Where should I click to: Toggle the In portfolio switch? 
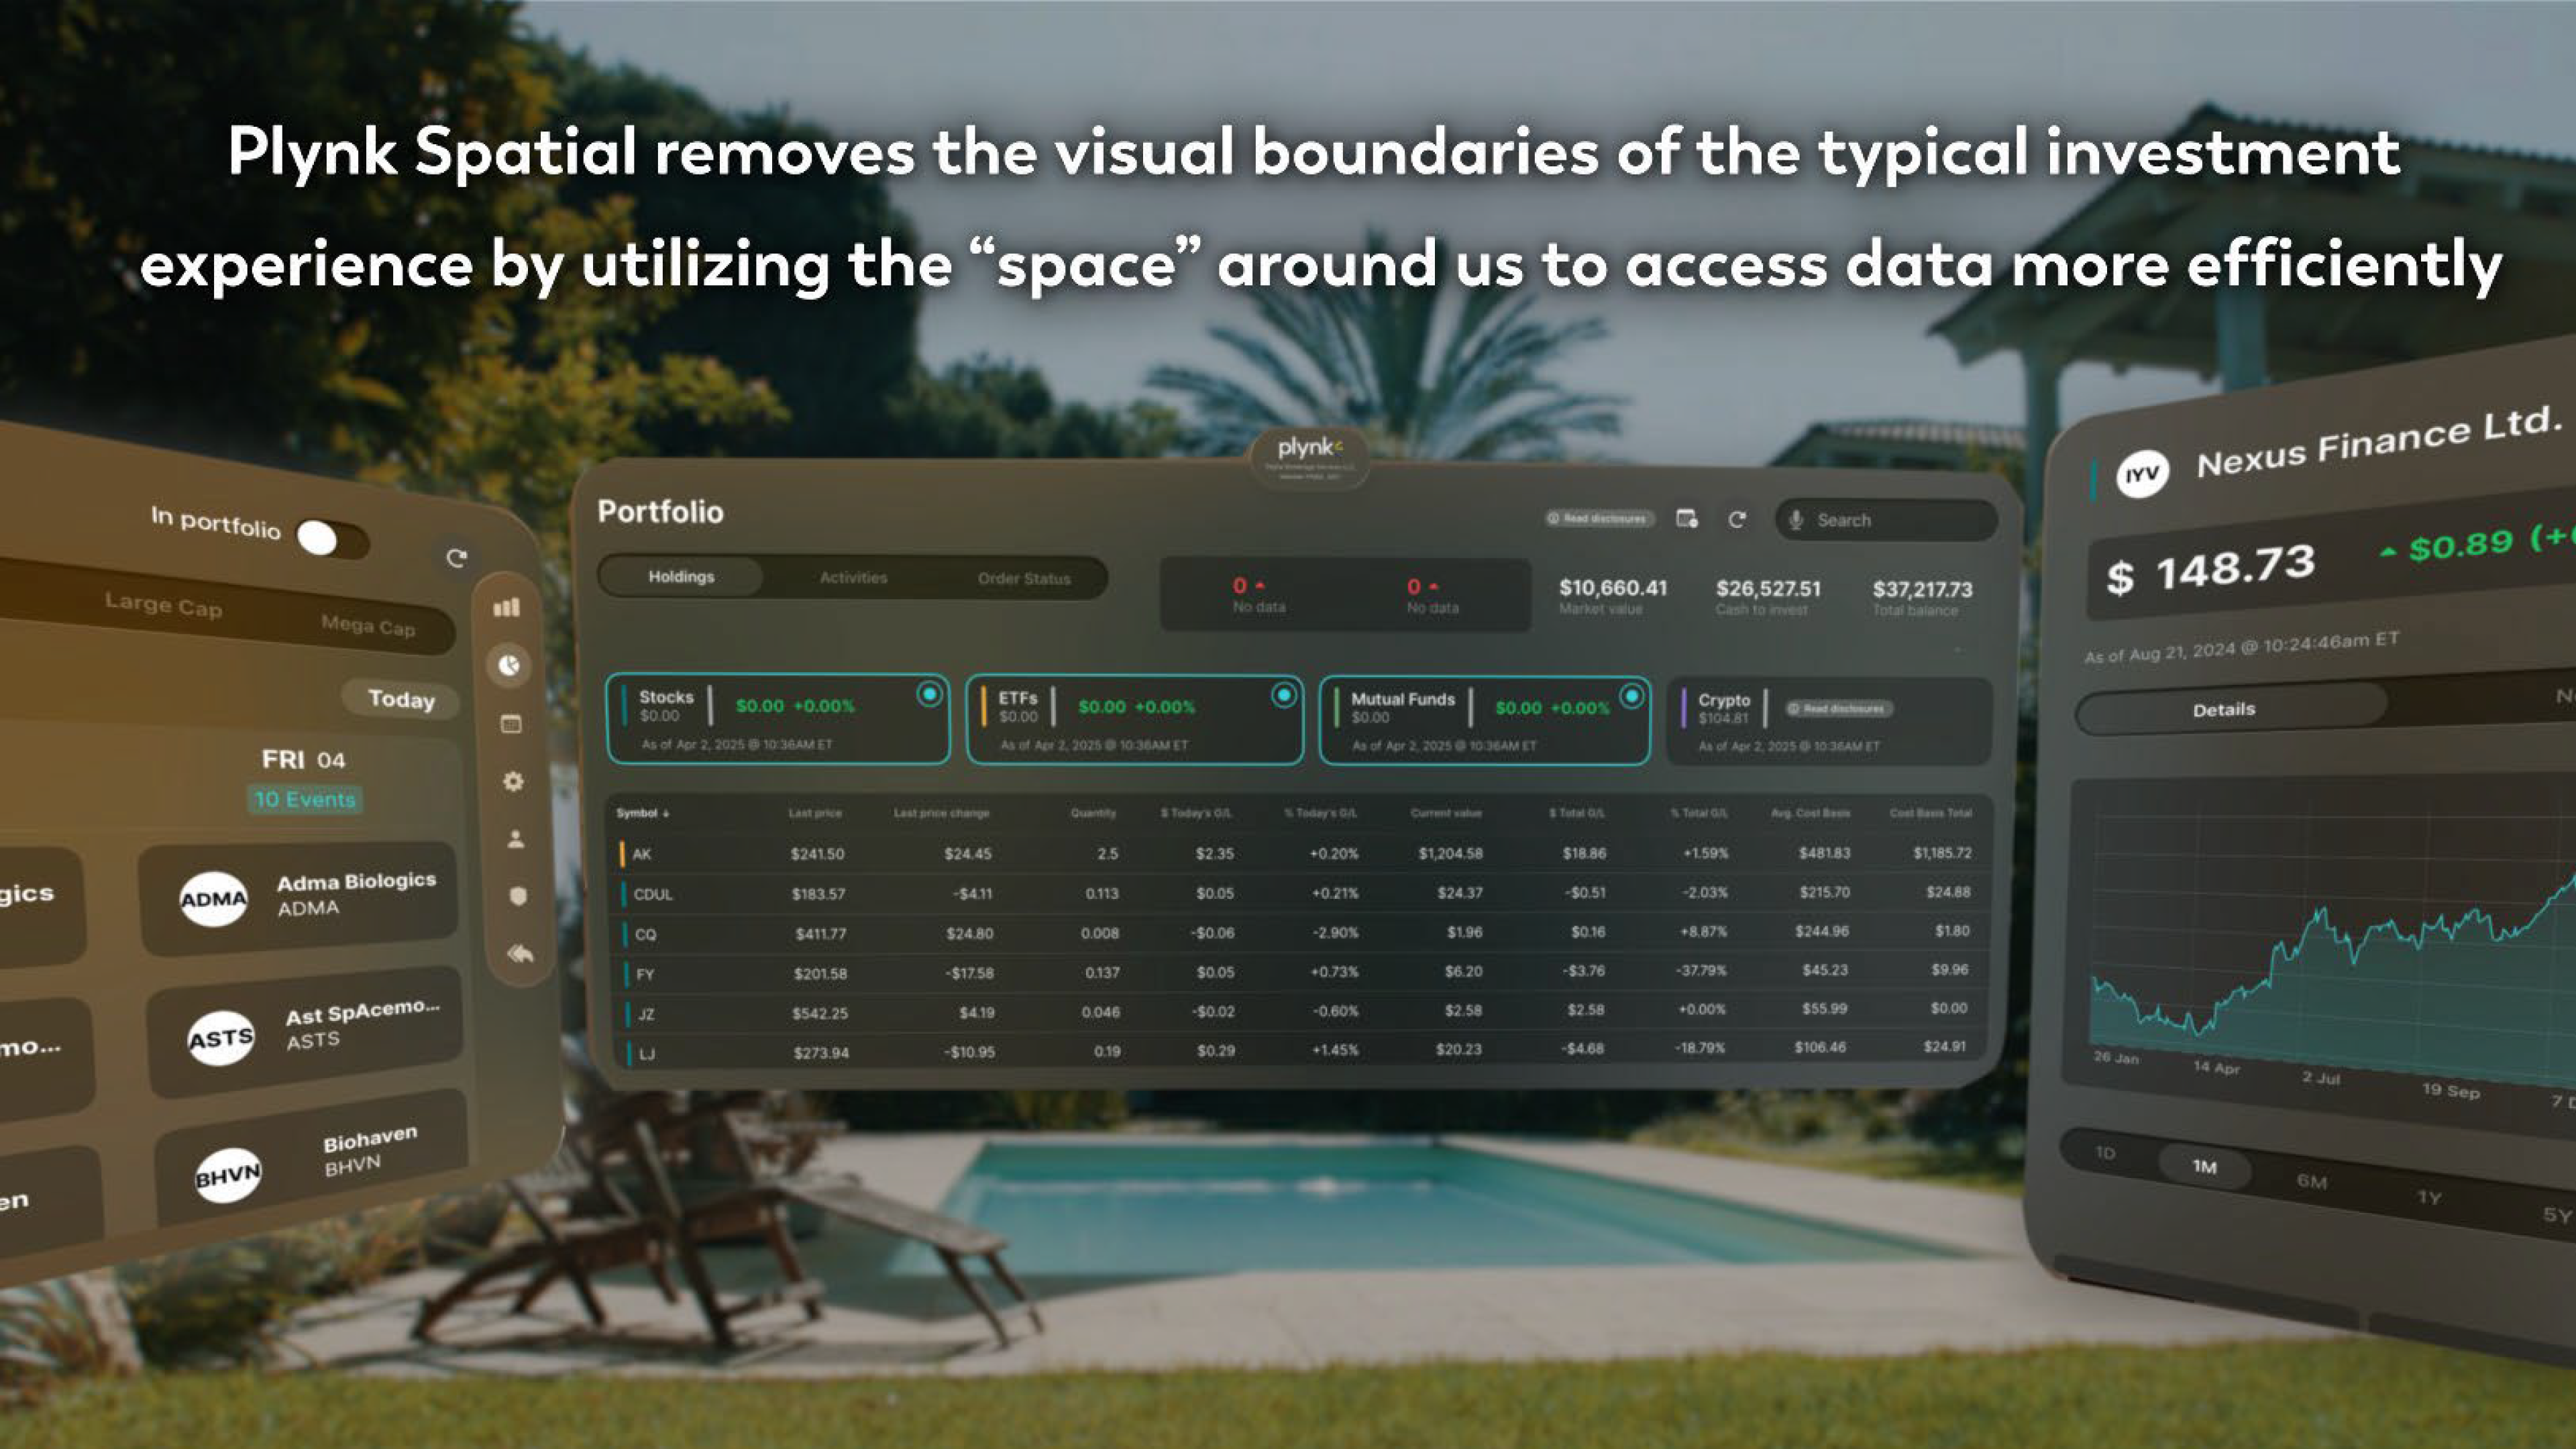pyautogui.click(x=333, y=539)
